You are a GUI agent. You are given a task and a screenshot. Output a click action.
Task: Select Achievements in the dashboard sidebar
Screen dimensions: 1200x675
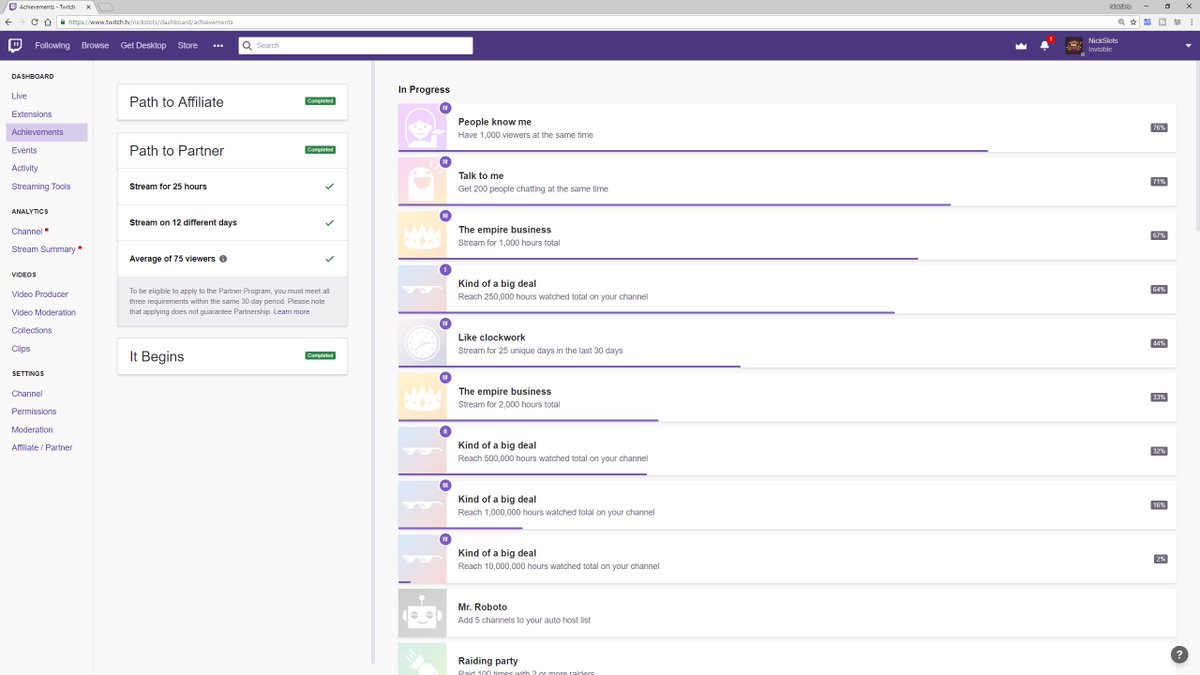click(47, 132)
